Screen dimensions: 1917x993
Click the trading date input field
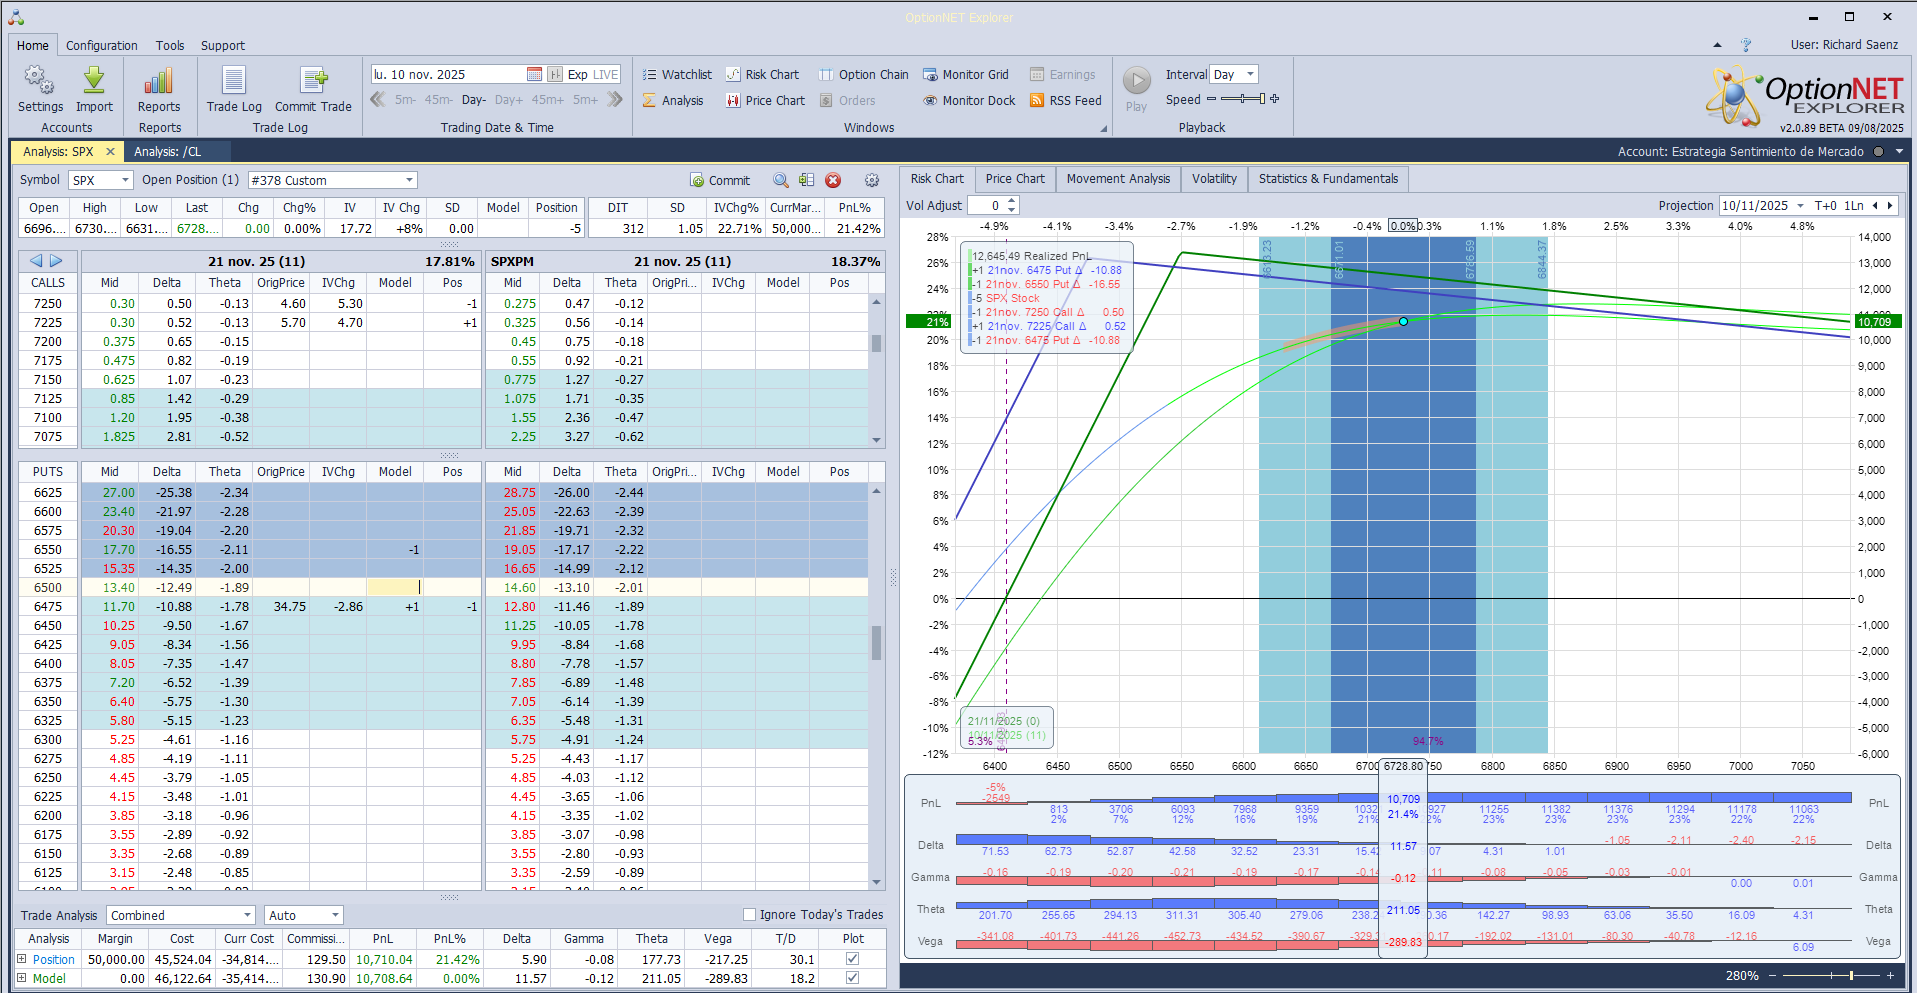448,74
